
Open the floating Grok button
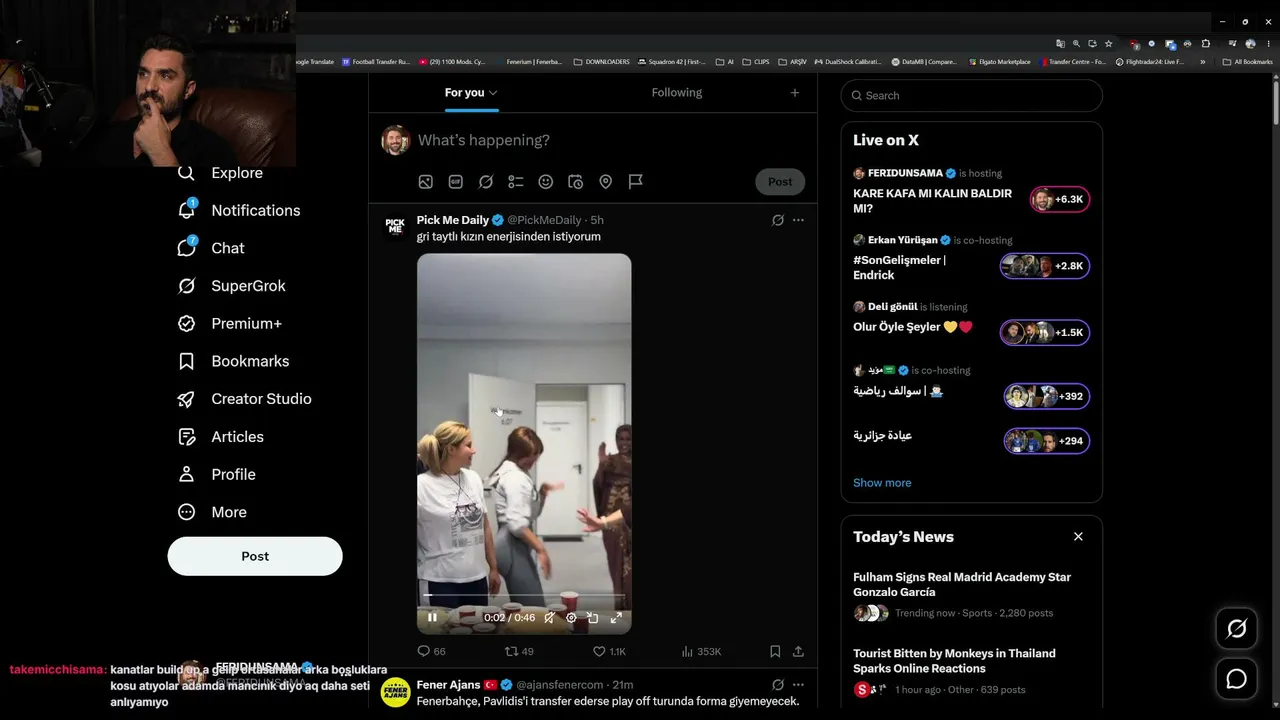1237,628
